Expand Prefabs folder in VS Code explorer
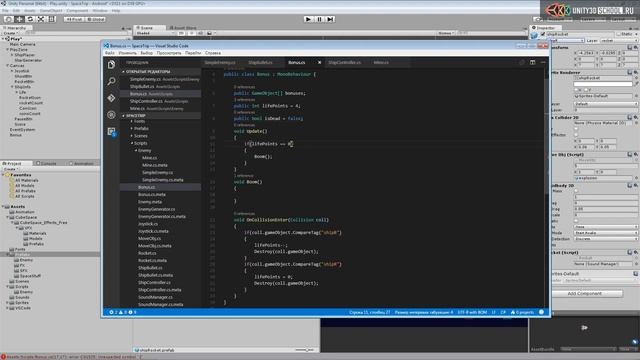The width and height of the screenshot is (640, 360). 141,129
